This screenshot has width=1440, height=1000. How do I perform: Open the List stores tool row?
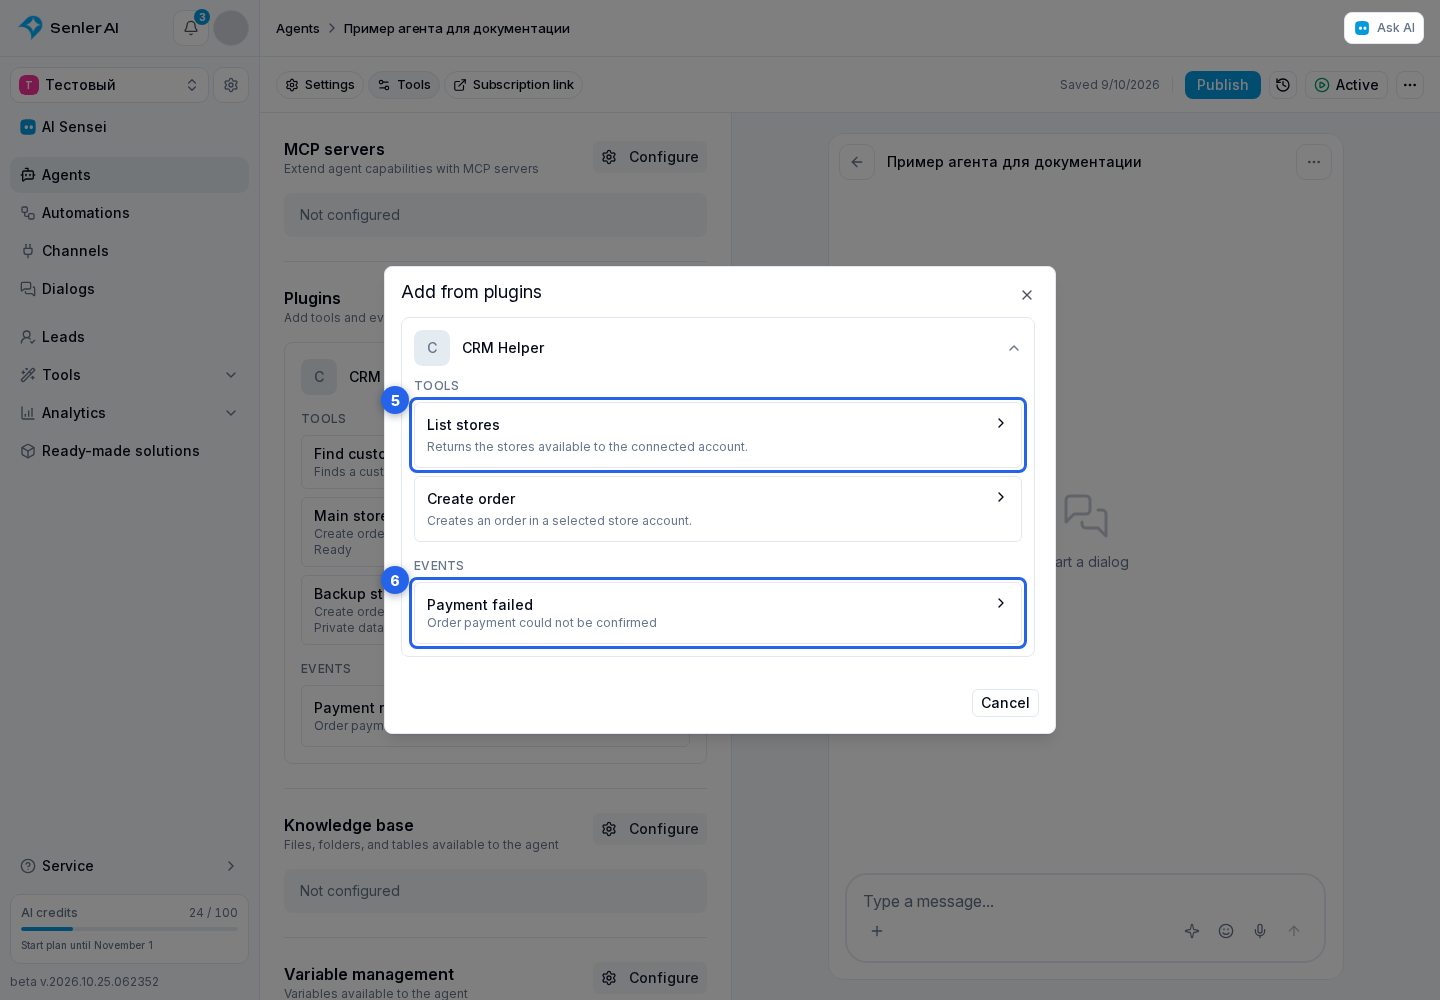718,435
